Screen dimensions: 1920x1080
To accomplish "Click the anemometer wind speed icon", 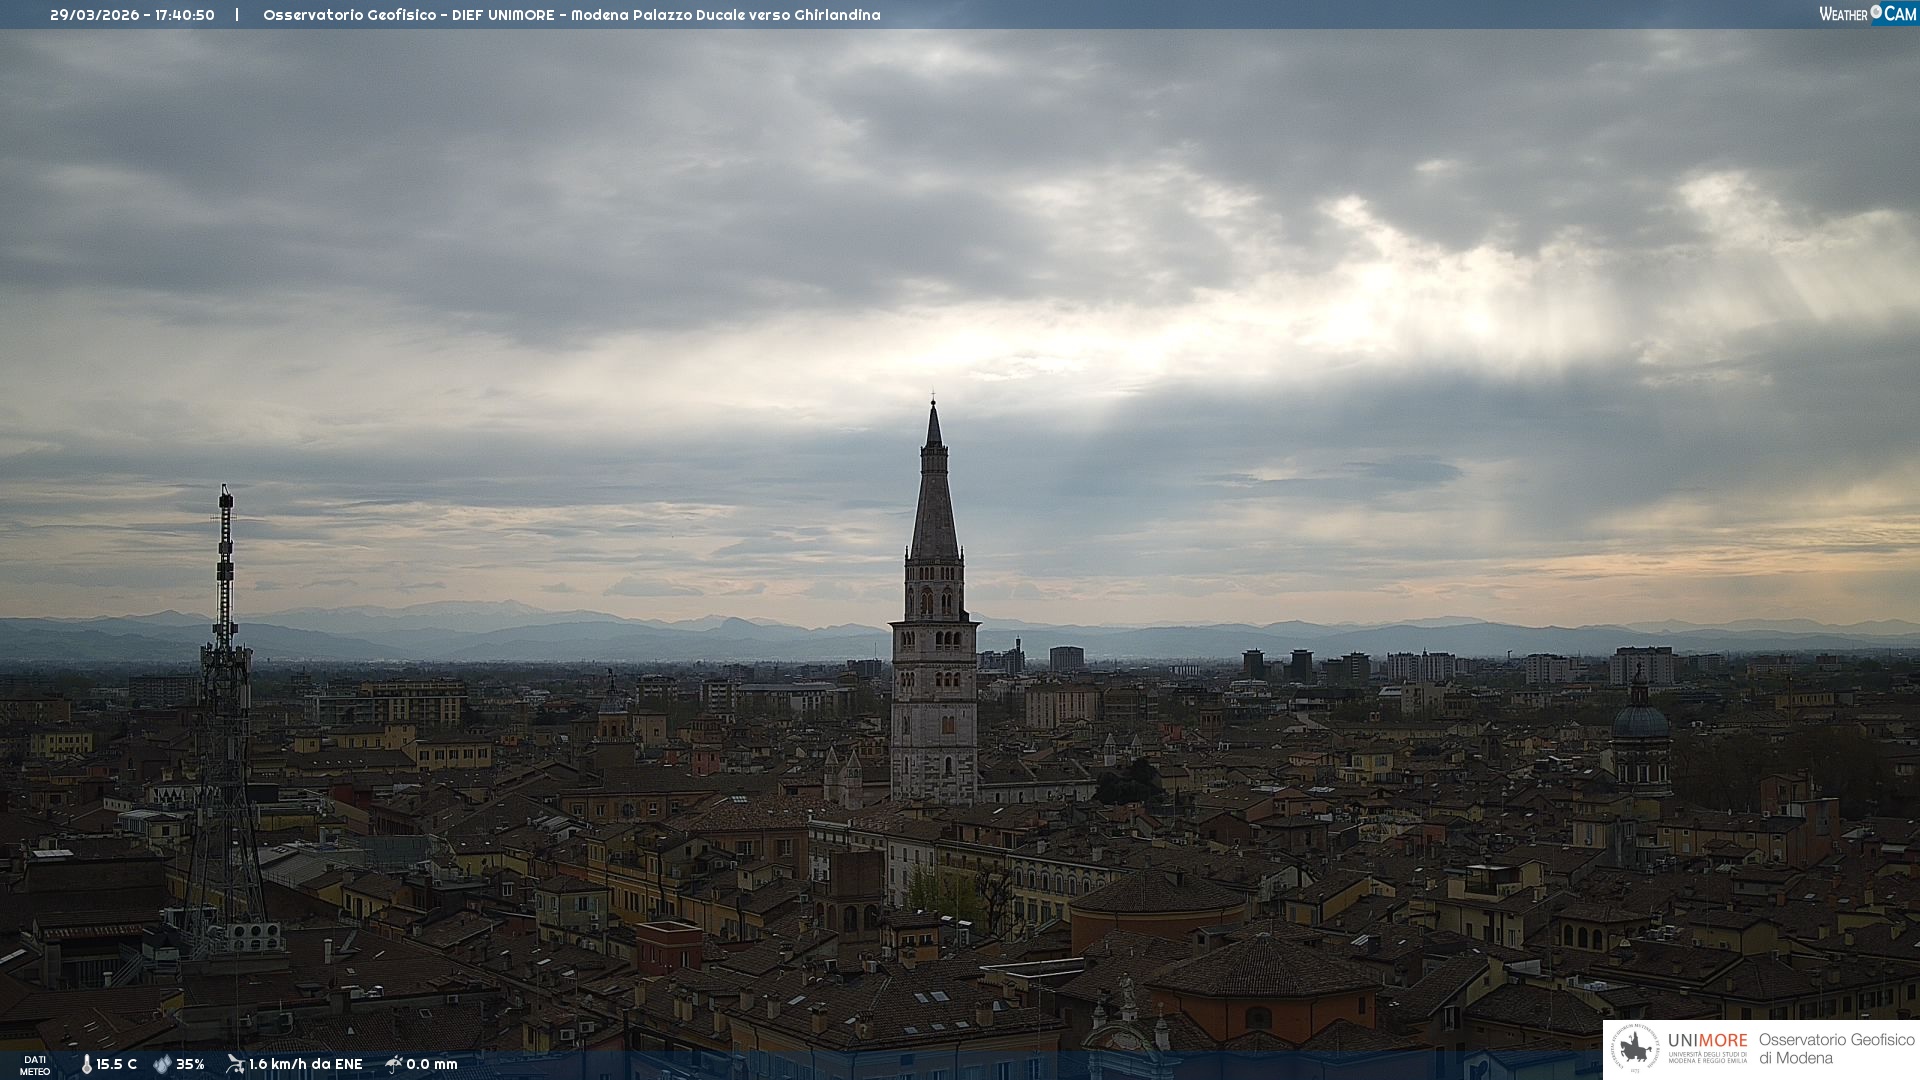I will pos(235,1064).
